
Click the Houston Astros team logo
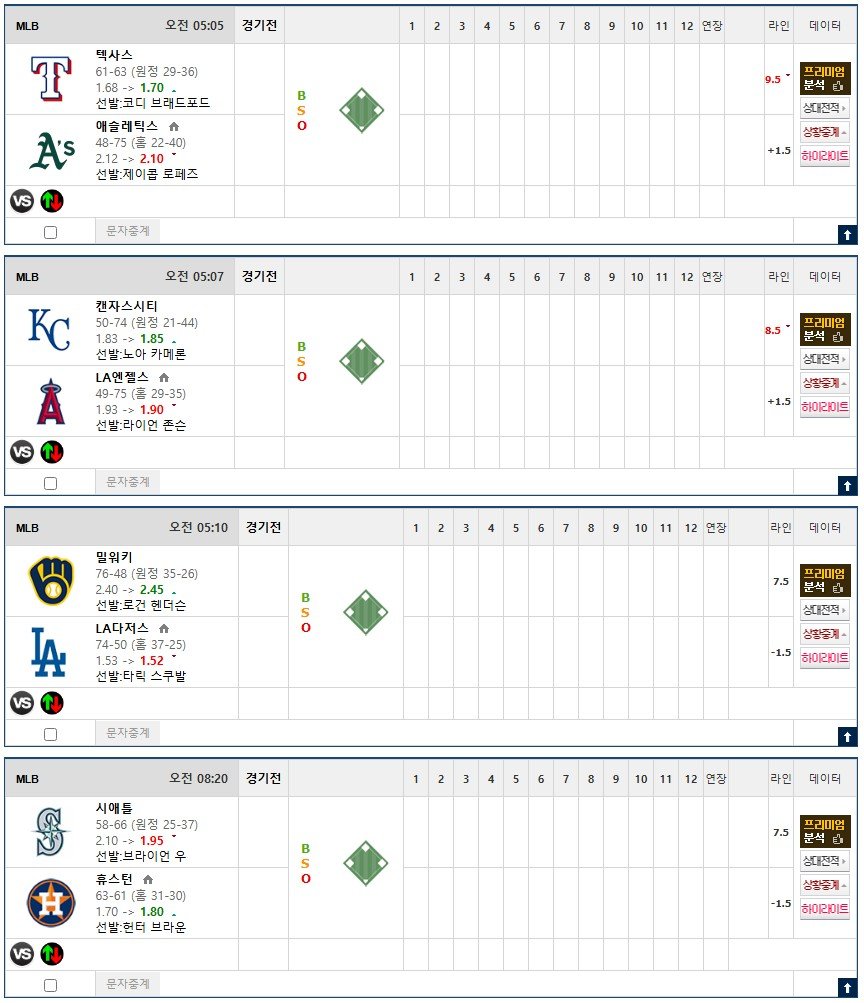[51, 903]
